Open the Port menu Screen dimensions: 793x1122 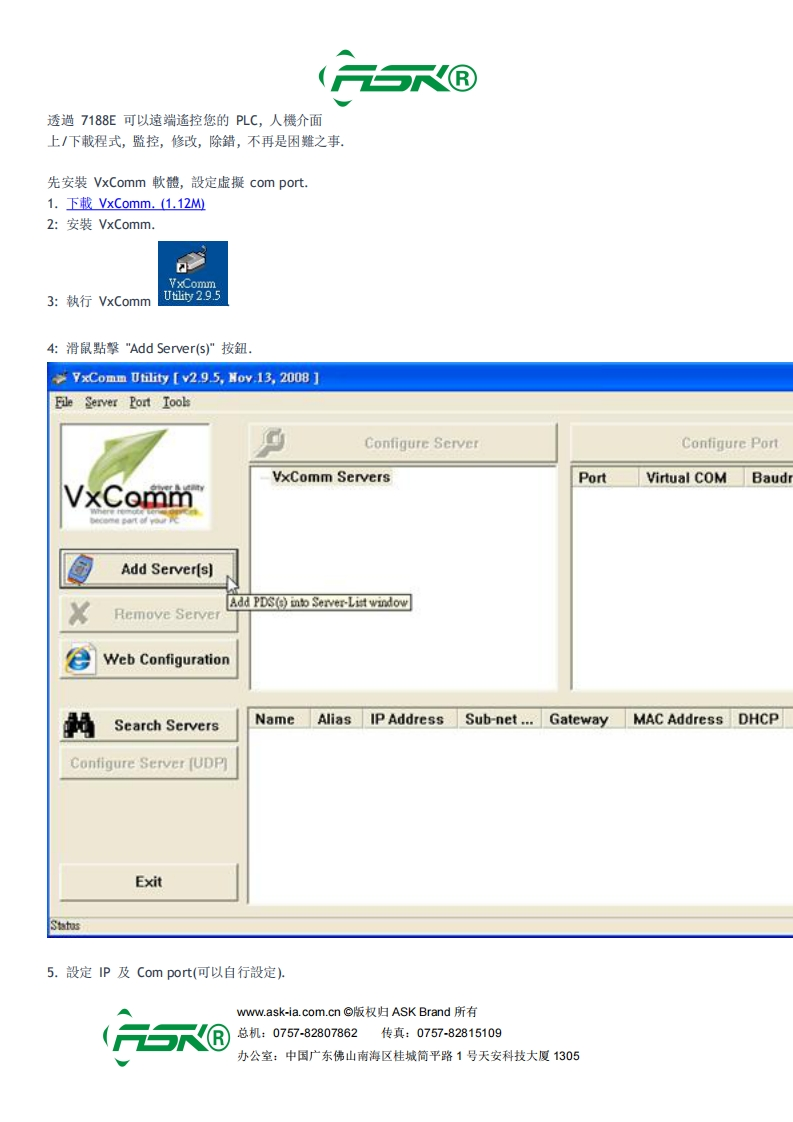tap(140, 402)
